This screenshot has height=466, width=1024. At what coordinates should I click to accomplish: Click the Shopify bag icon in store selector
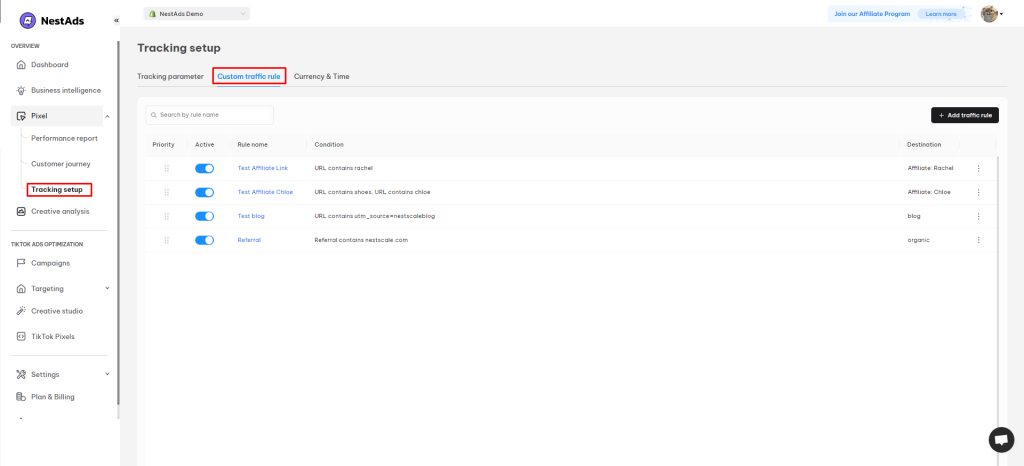(x=153, y=14)
